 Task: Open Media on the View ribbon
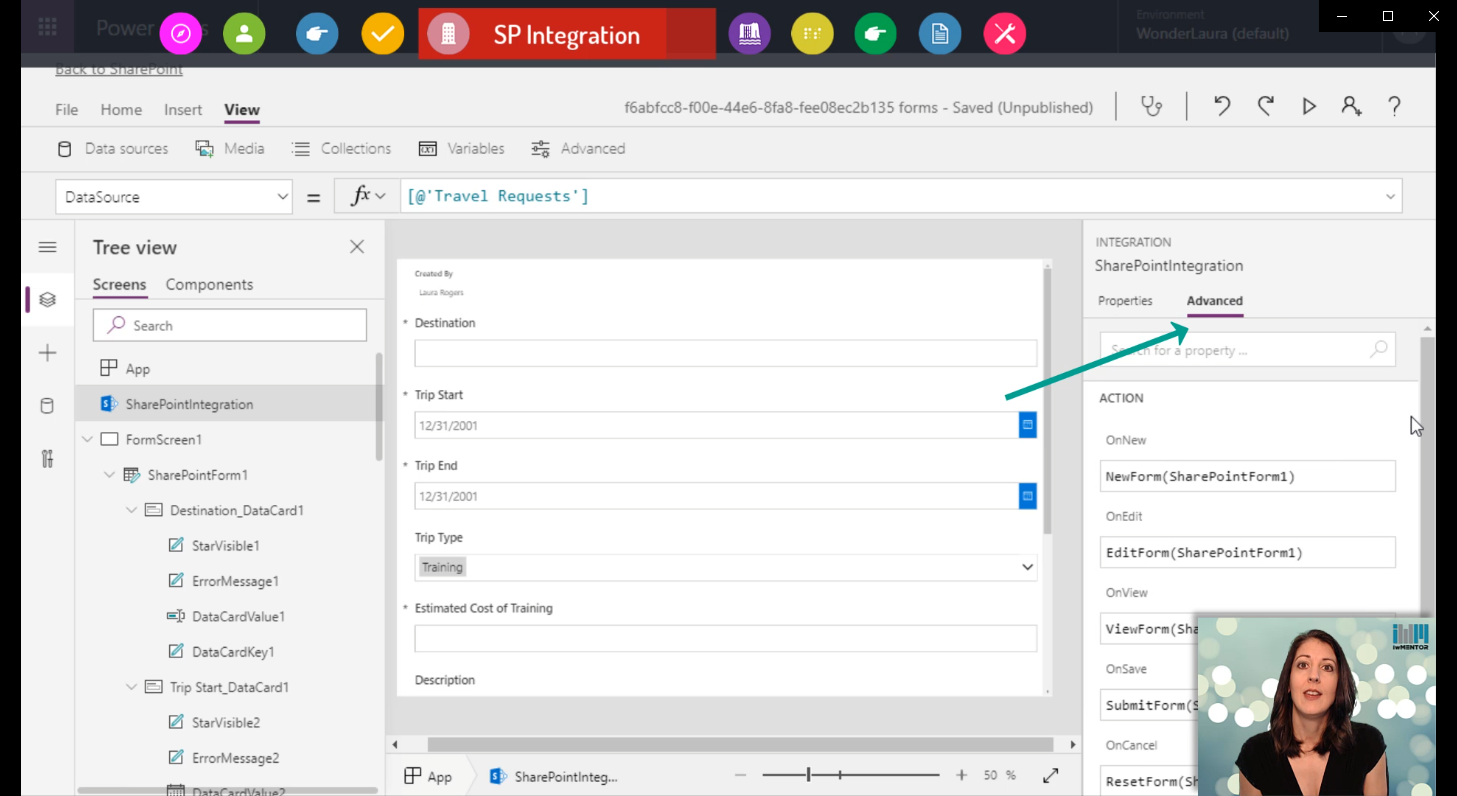(x=230, y=148)
